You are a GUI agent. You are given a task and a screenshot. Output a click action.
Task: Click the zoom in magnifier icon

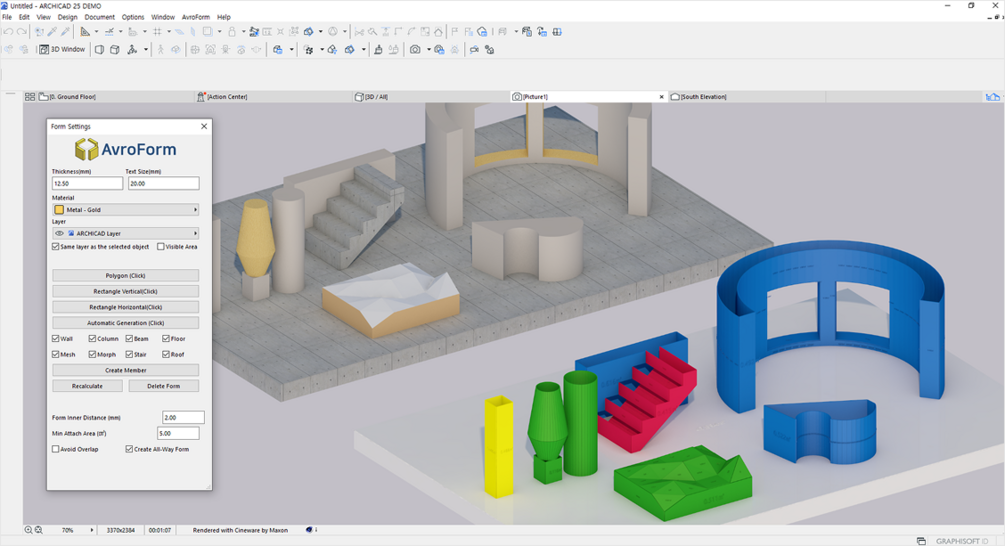tap(29, 530)
